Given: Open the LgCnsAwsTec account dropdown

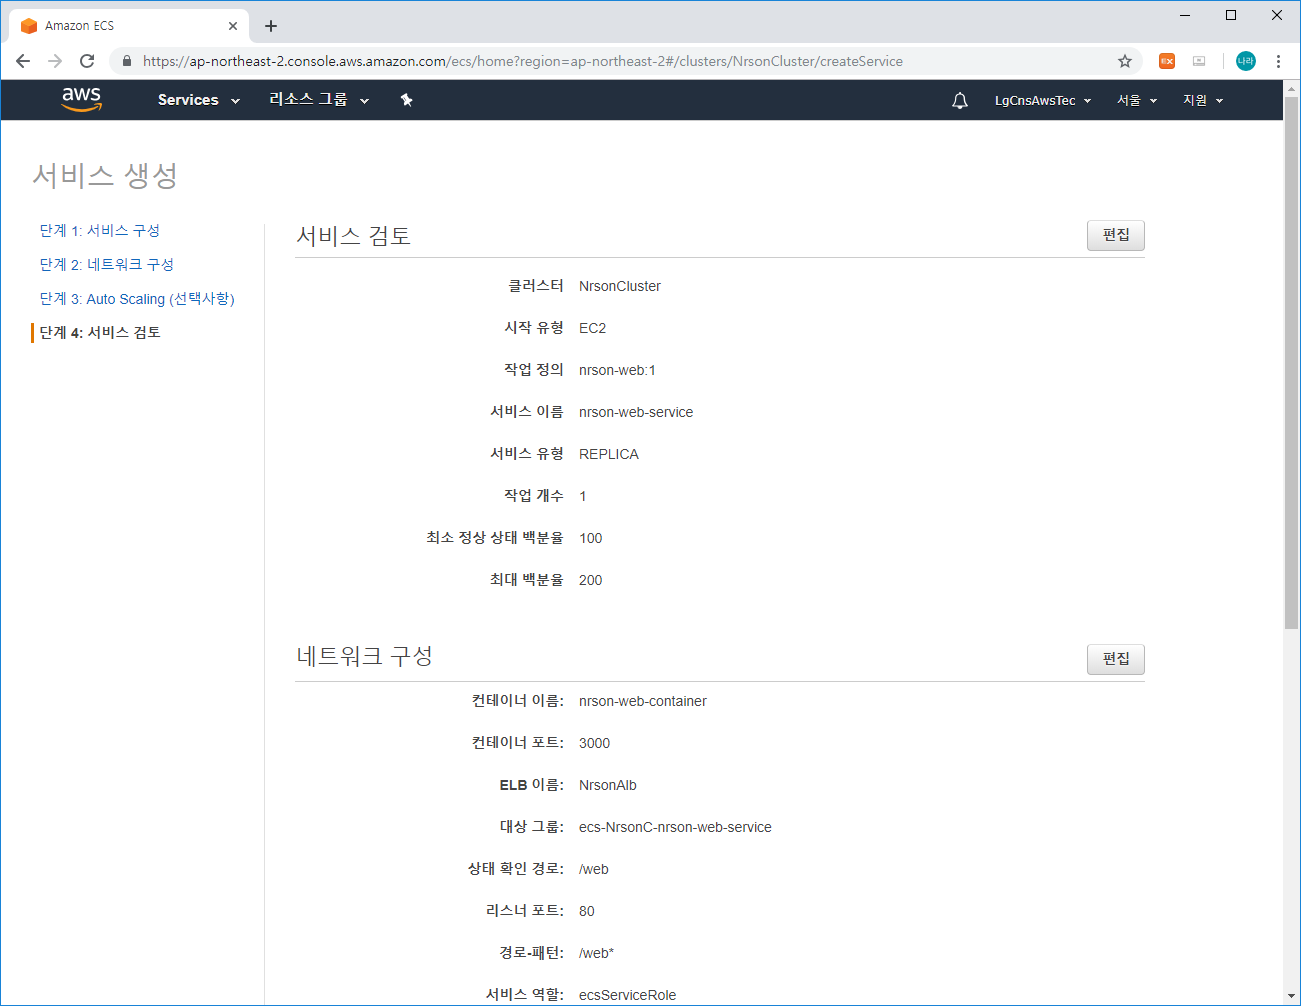Looking at the screenshot, I should [1043, 100].
